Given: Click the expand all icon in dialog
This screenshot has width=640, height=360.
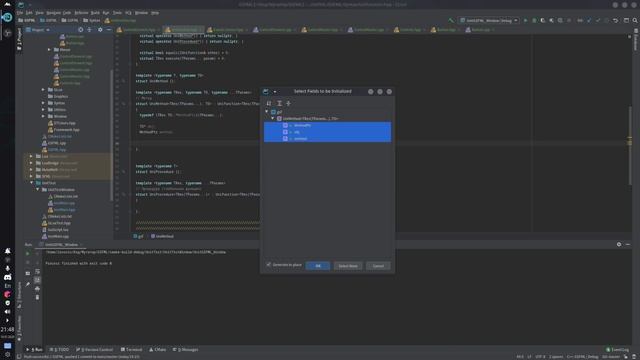Looking at the screenshot, I should point(279,103).
